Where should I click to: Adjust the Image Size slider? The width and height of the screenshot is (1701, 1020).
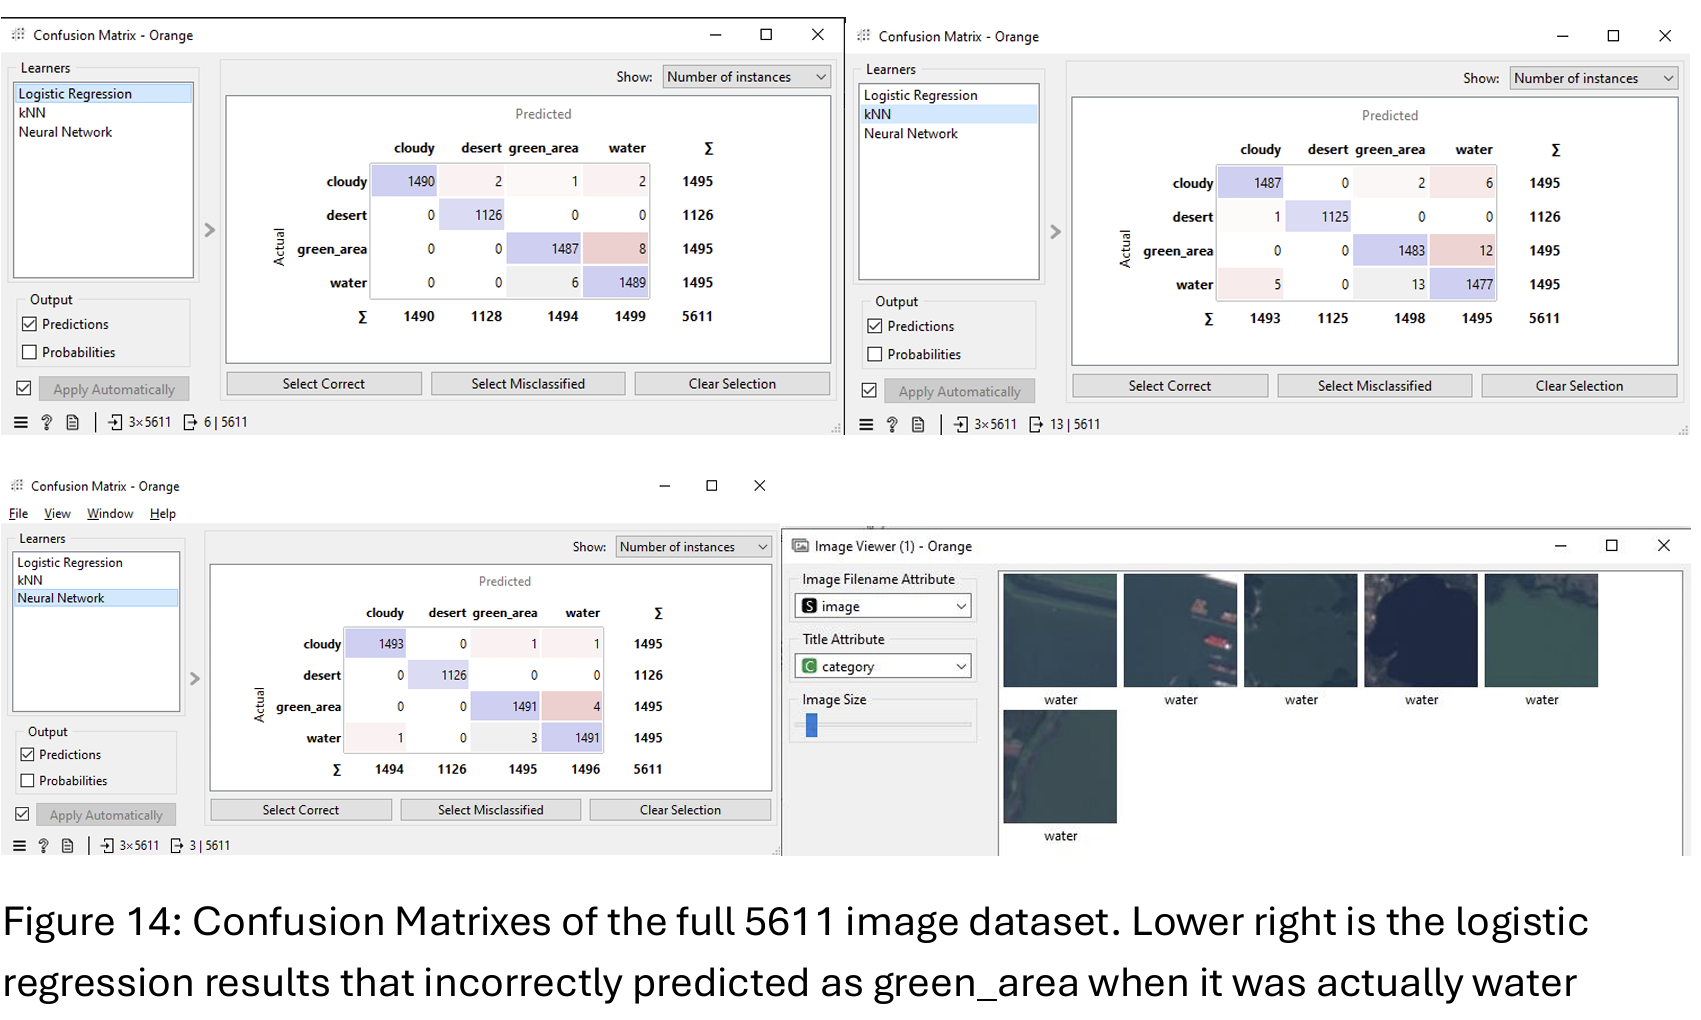[812, 725]
